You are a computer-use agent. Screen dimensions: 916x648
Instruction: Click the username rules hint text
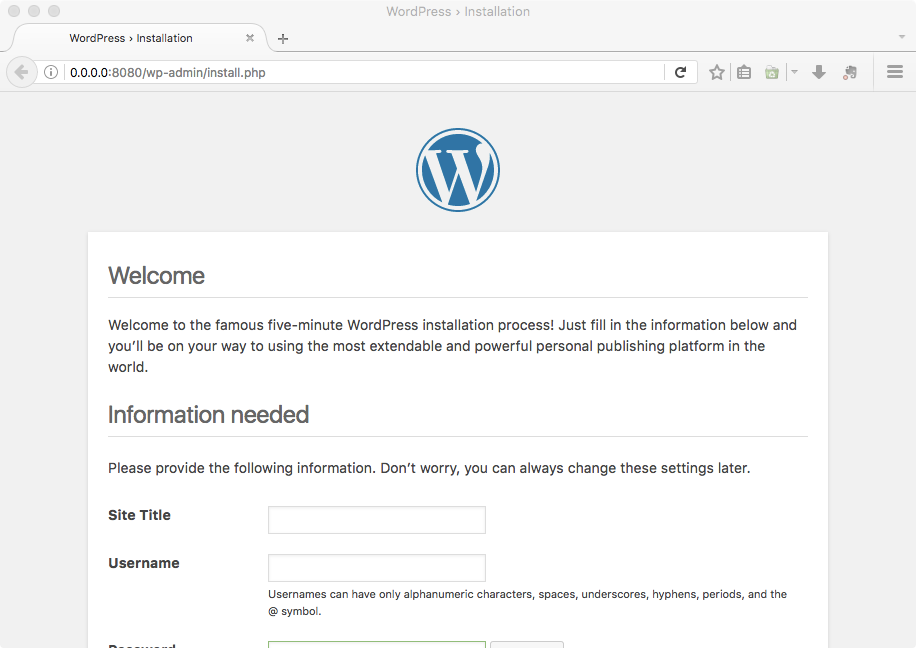pyautogui.click(x=528, y=602)
